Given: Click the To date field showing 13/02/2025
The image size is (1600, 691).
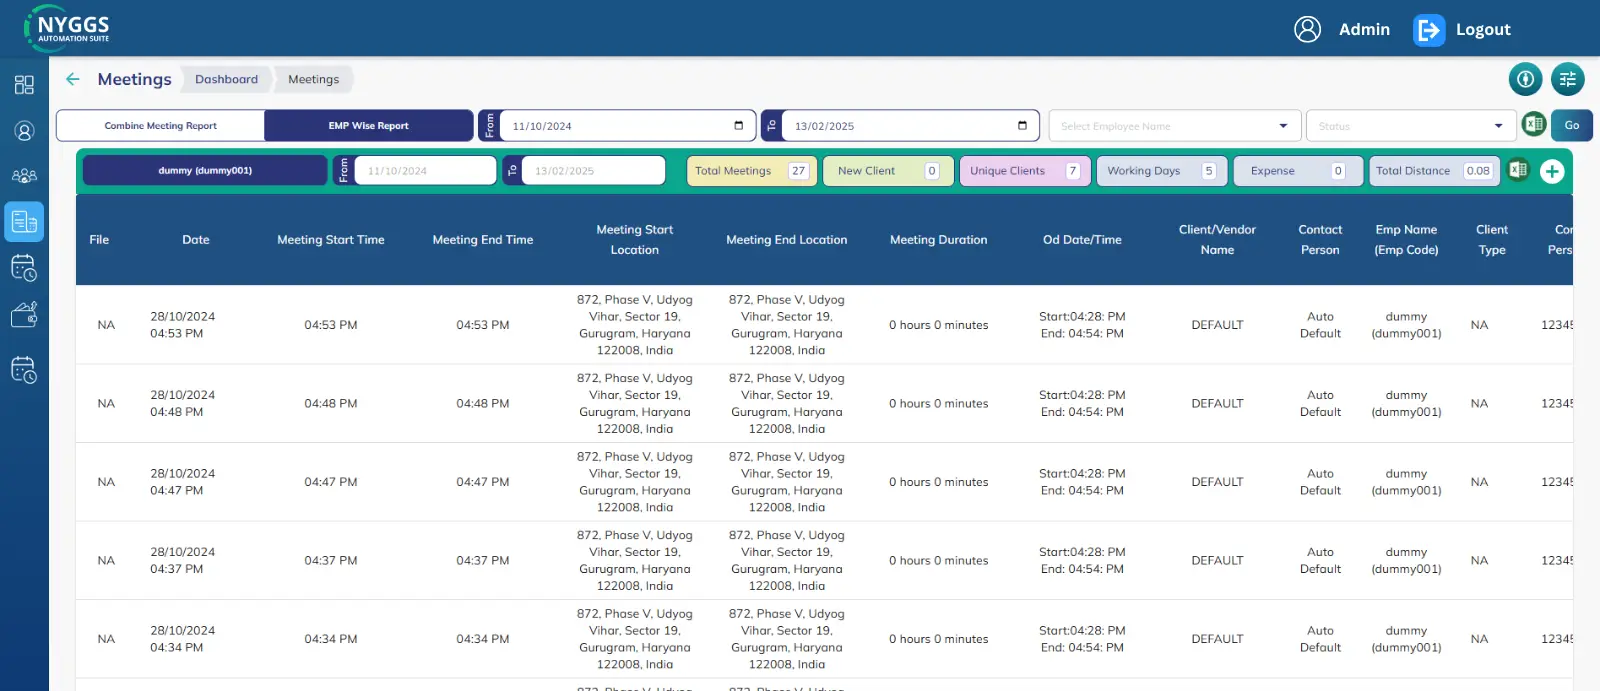Looking at the screenshot, I should pyautogui.click(x=900, y=126).
